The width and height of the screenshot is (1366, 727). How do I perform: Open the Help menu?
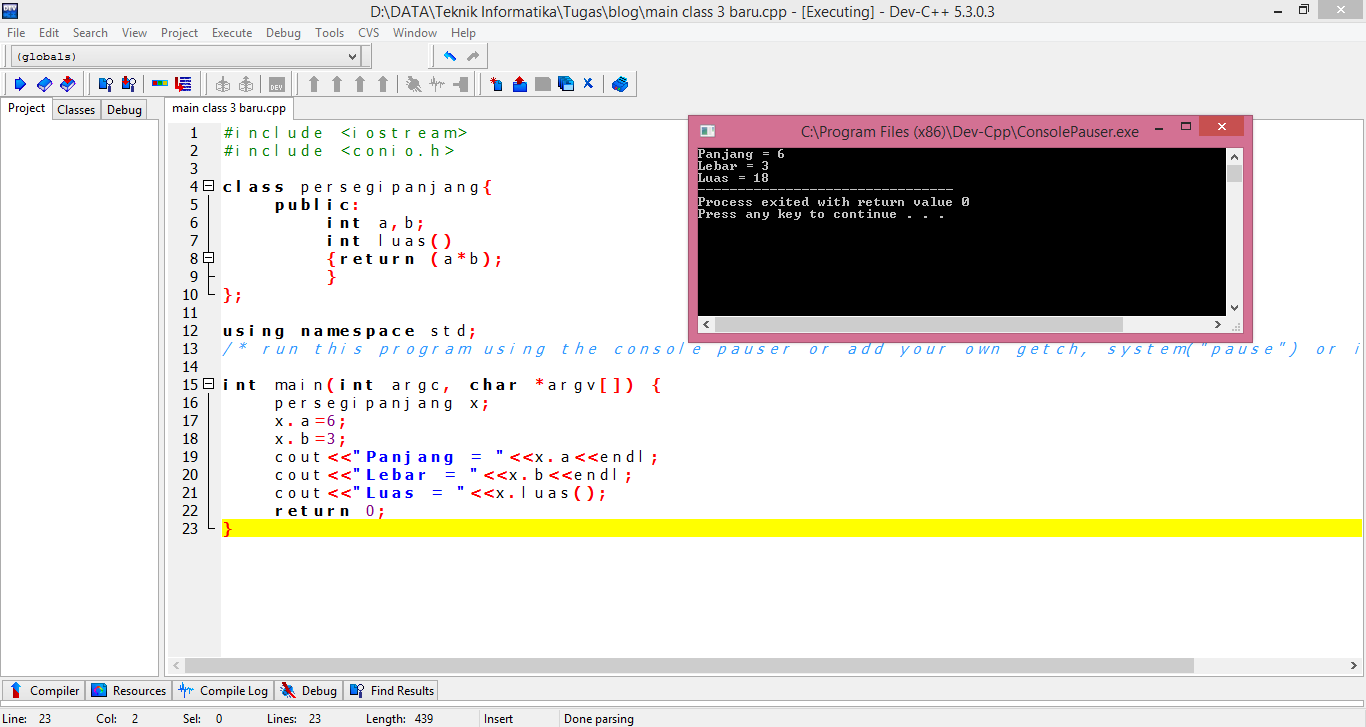point(463,33)
